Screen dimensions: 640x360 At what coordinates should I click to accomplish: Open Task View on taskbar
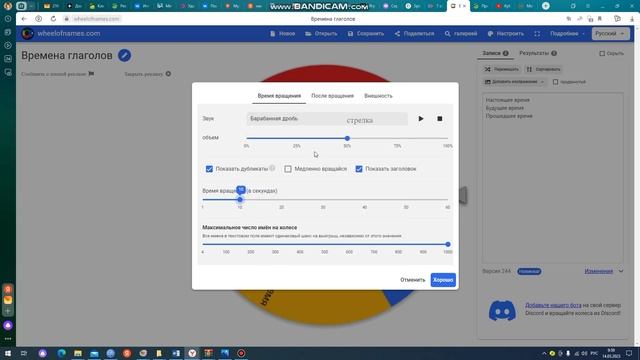pyautogui.click(x=24, y=353)
